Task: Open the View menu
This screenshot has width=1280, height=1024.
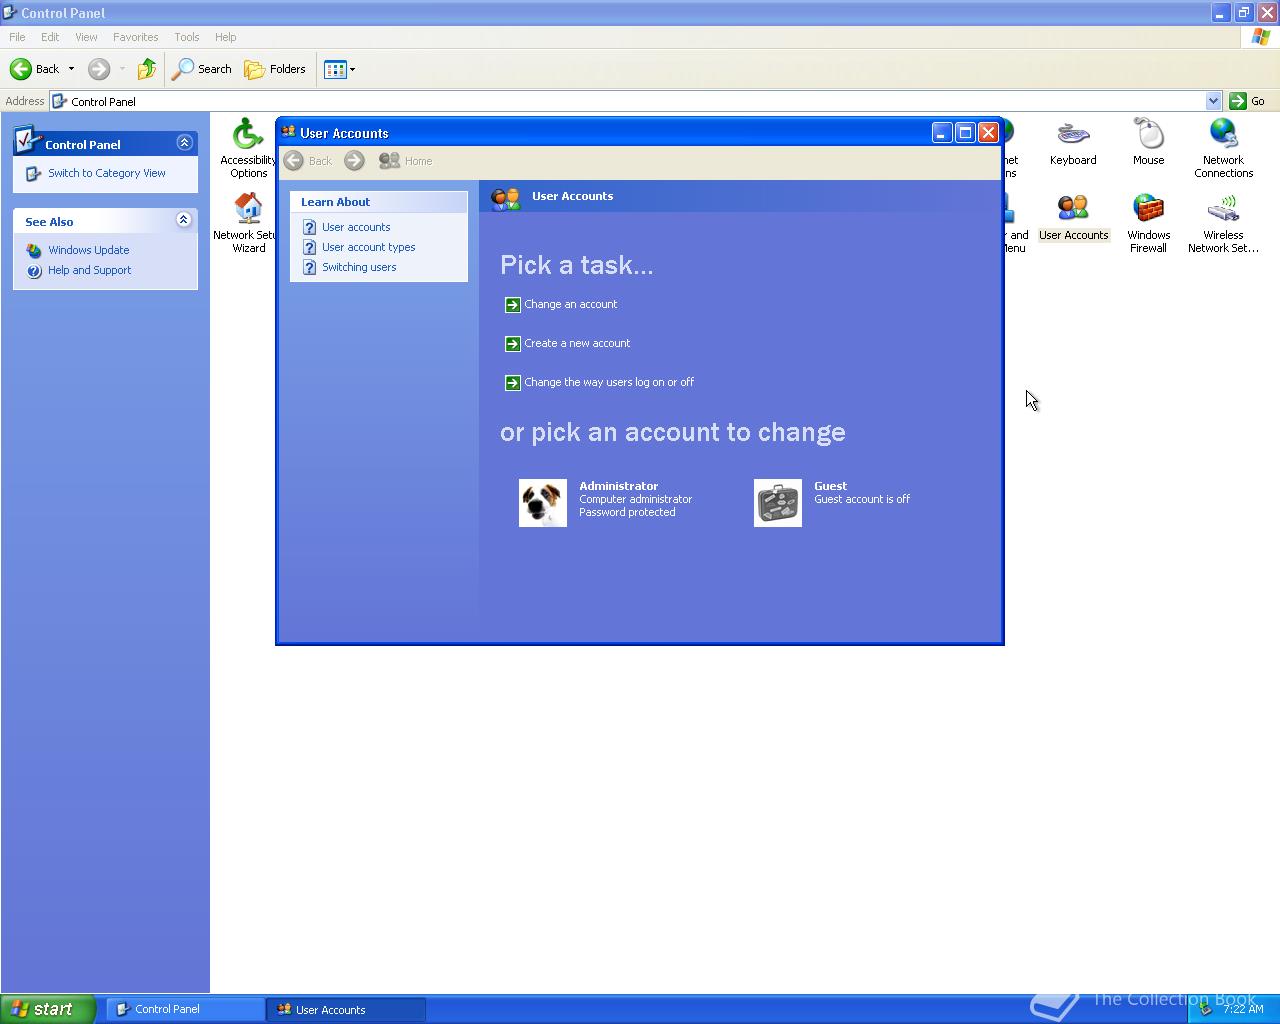Action: tap(86, 37)
